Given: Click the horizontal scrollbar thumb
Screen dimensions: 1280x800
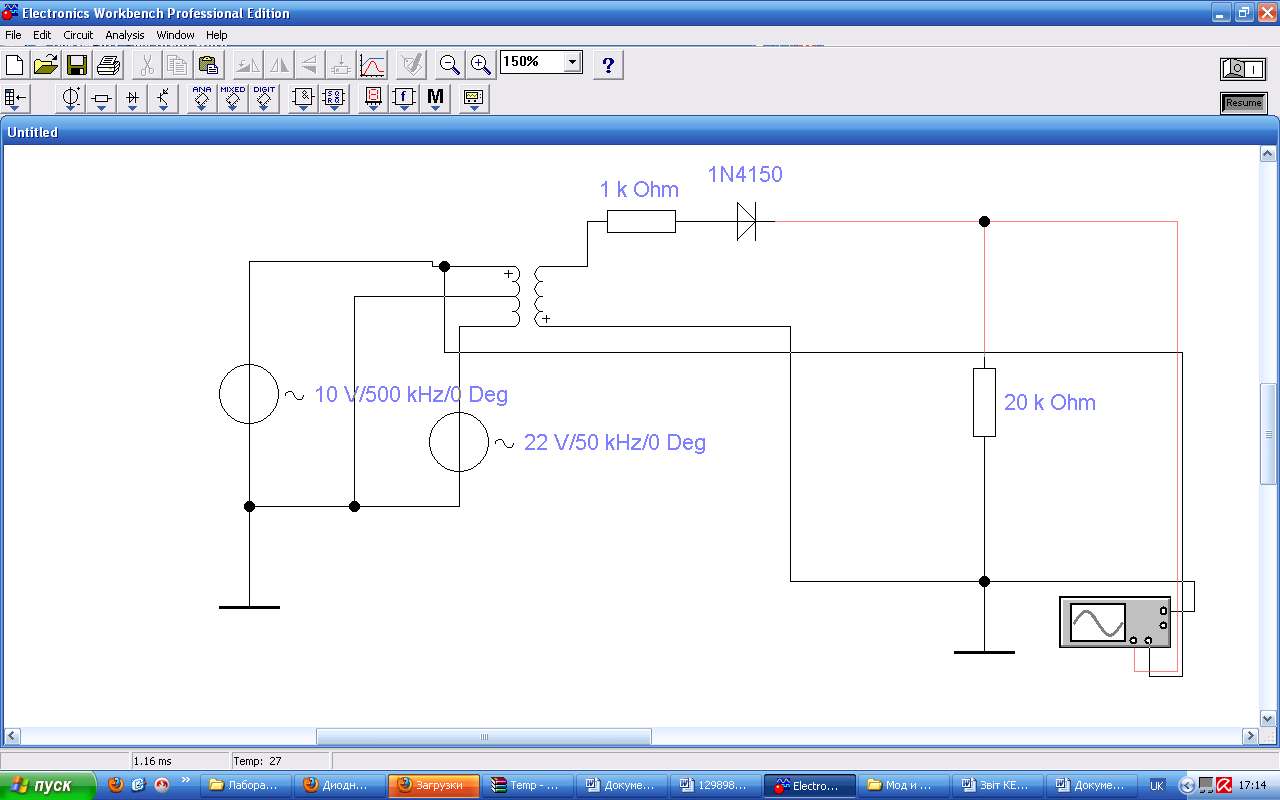Looking at the screenshot, I should coord(484,736).
